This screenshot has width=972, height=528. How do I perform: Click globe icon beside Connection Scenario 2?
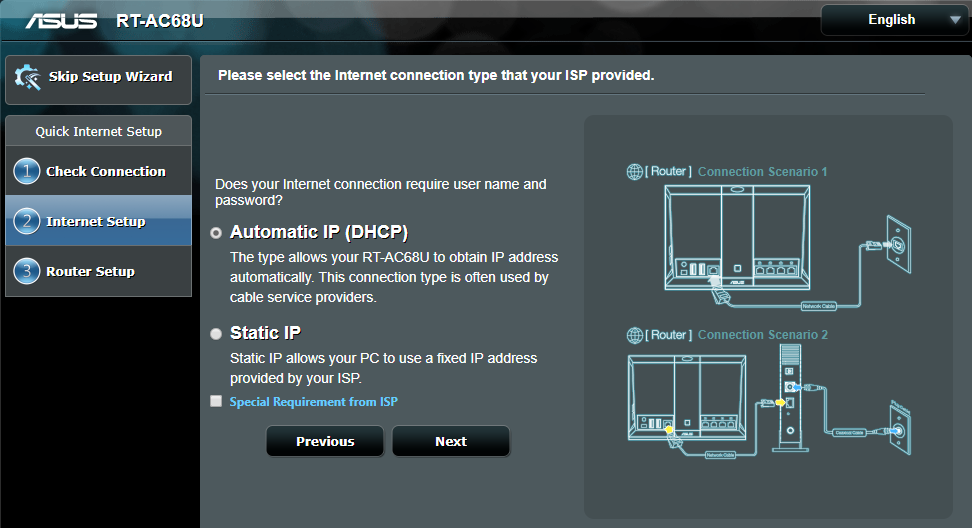(634, 335)
